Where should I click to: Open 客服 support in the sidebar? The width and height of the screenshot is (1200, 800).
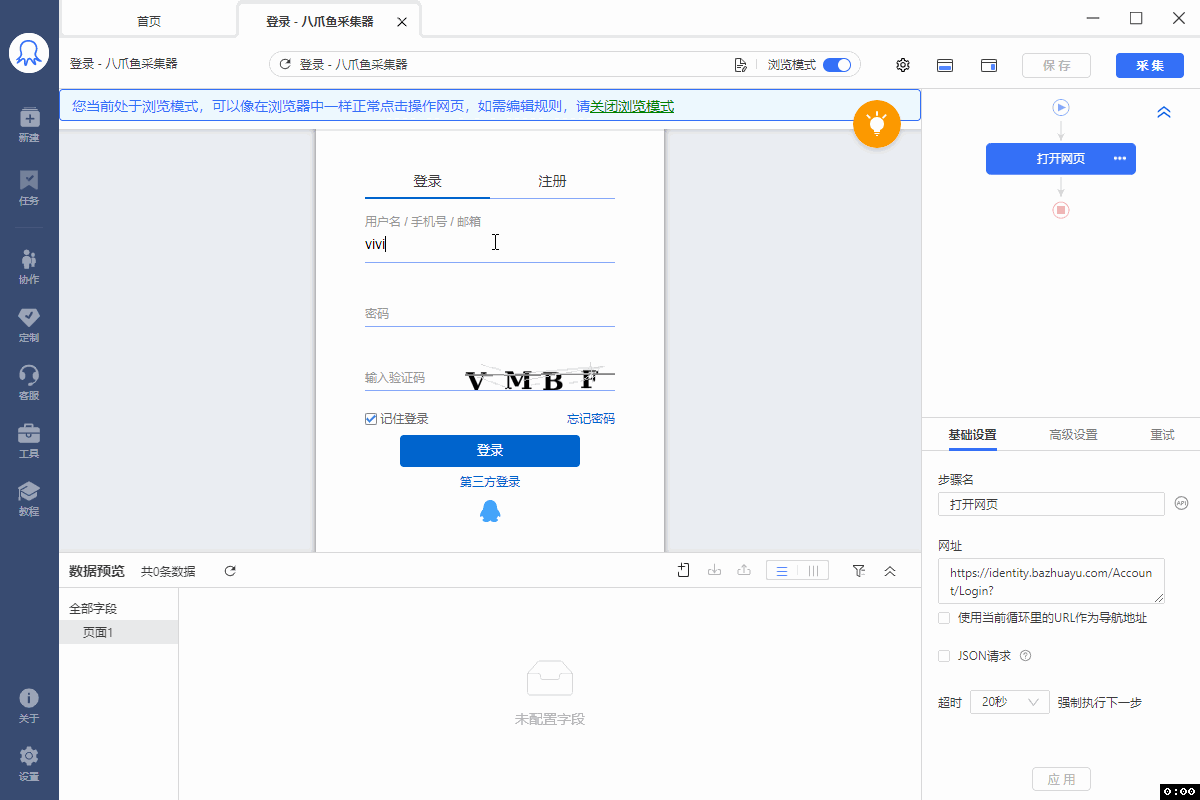tap(29, 383)
